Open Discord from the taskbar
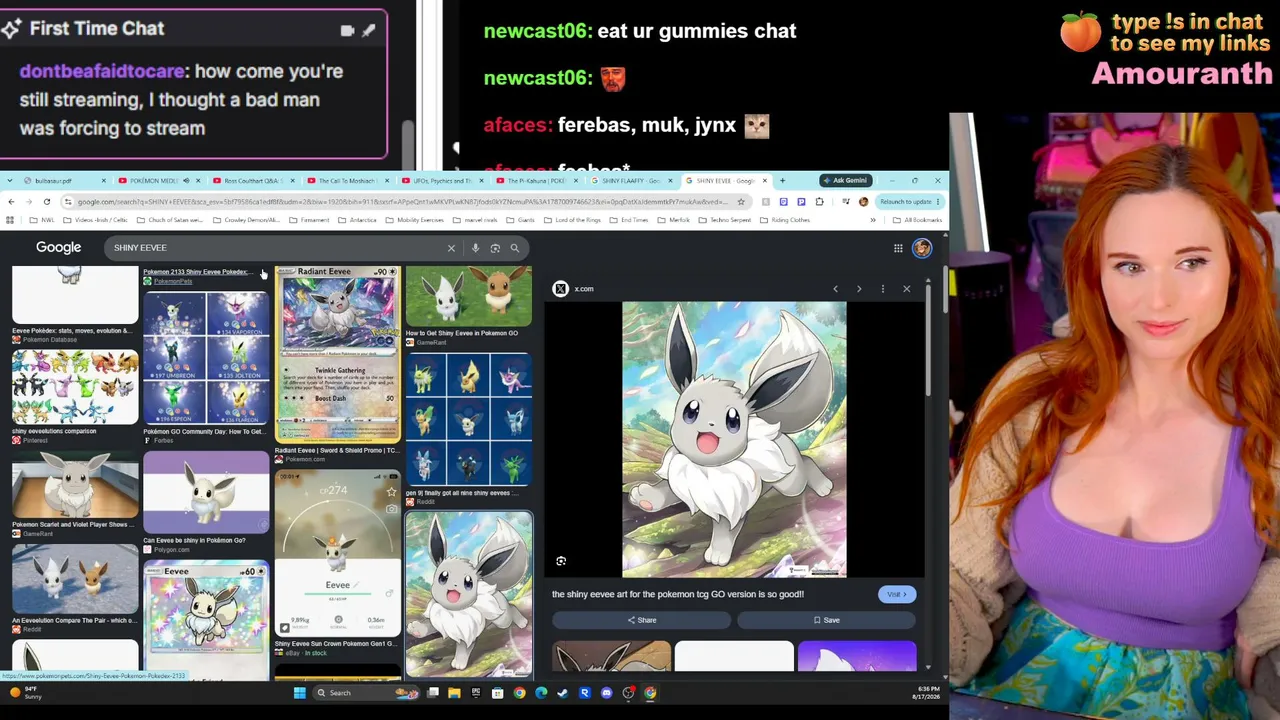The image size is (1280, 720). [606, 693]
